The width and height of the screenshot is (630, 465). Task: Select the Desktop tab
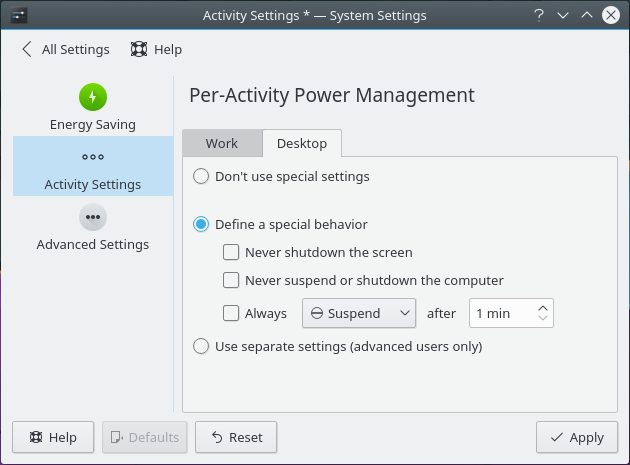[302, 143]
